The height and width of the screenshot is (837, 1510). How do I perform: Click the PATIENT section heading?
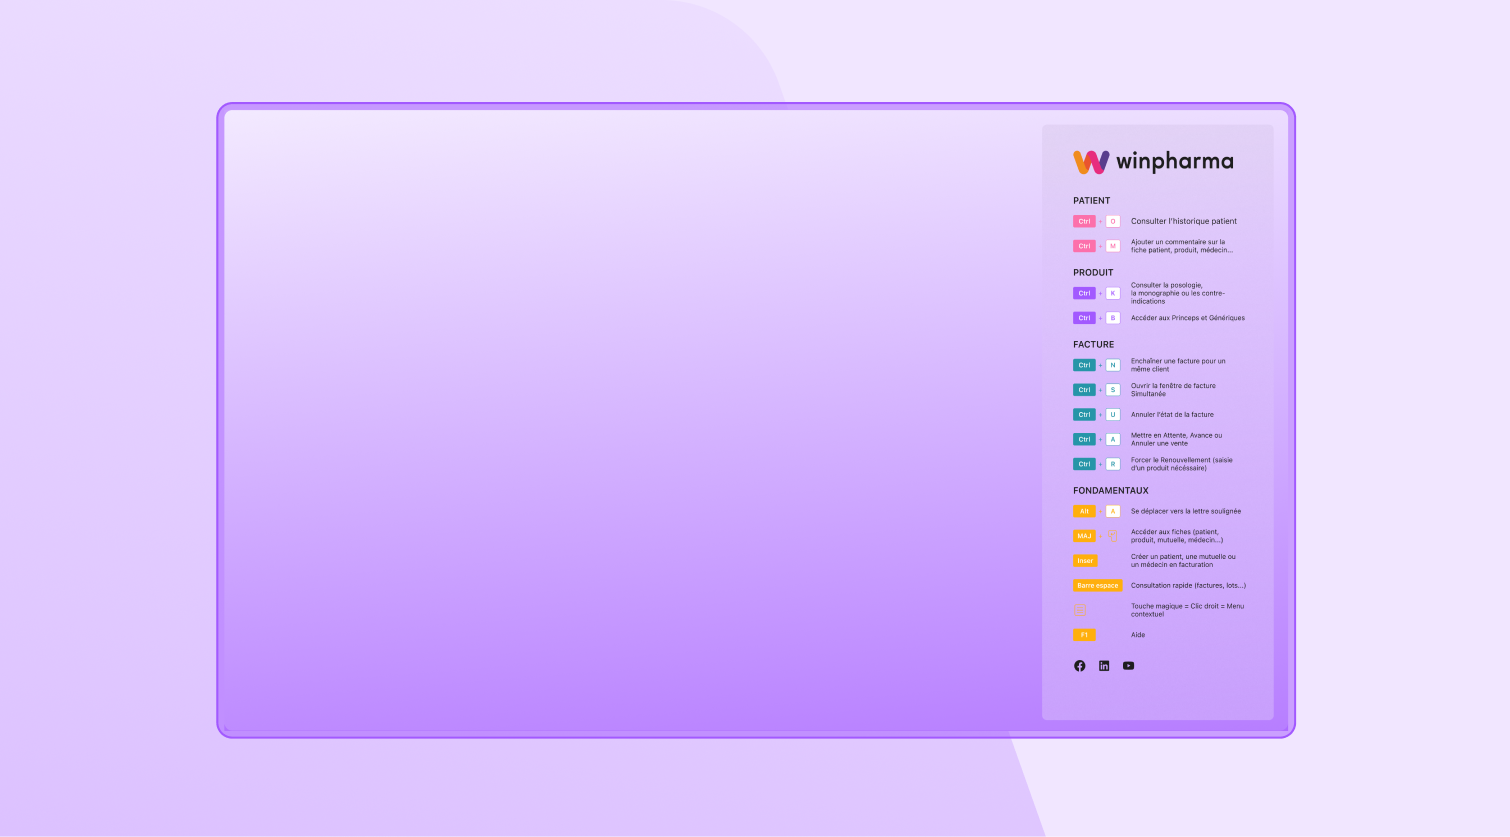tap(1091, 201)
